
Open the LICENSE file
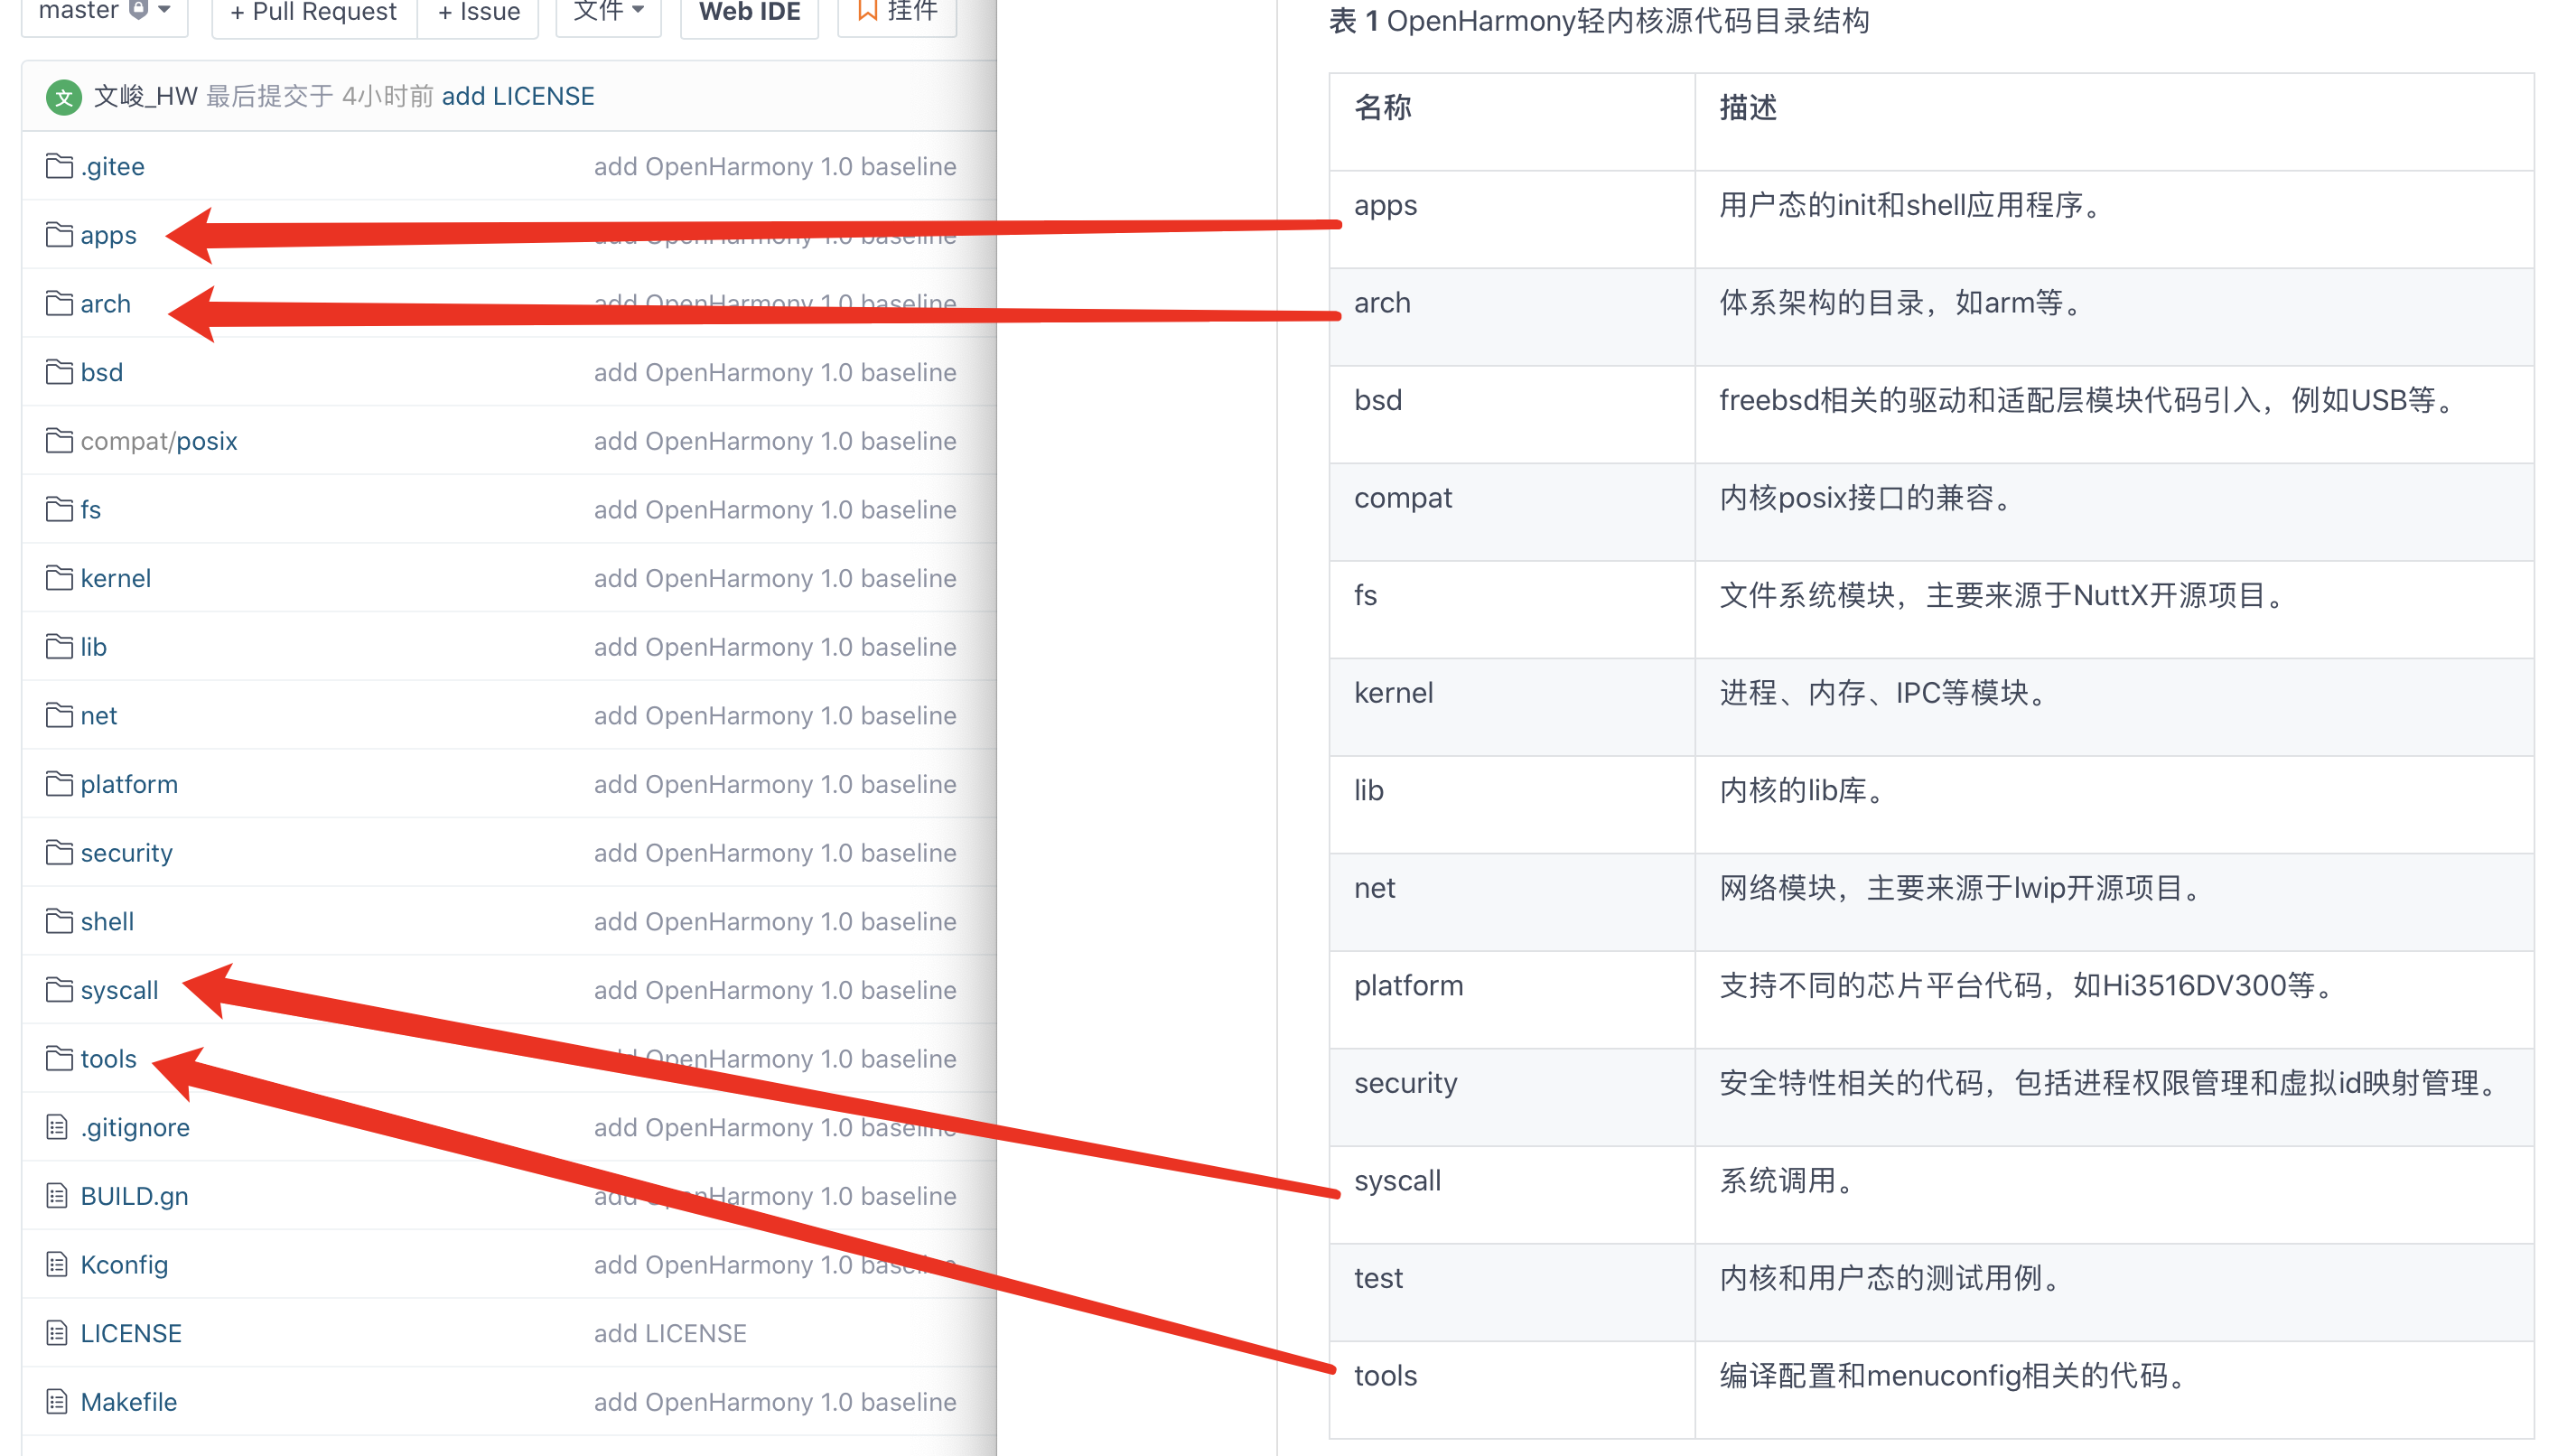point(131,1333)
